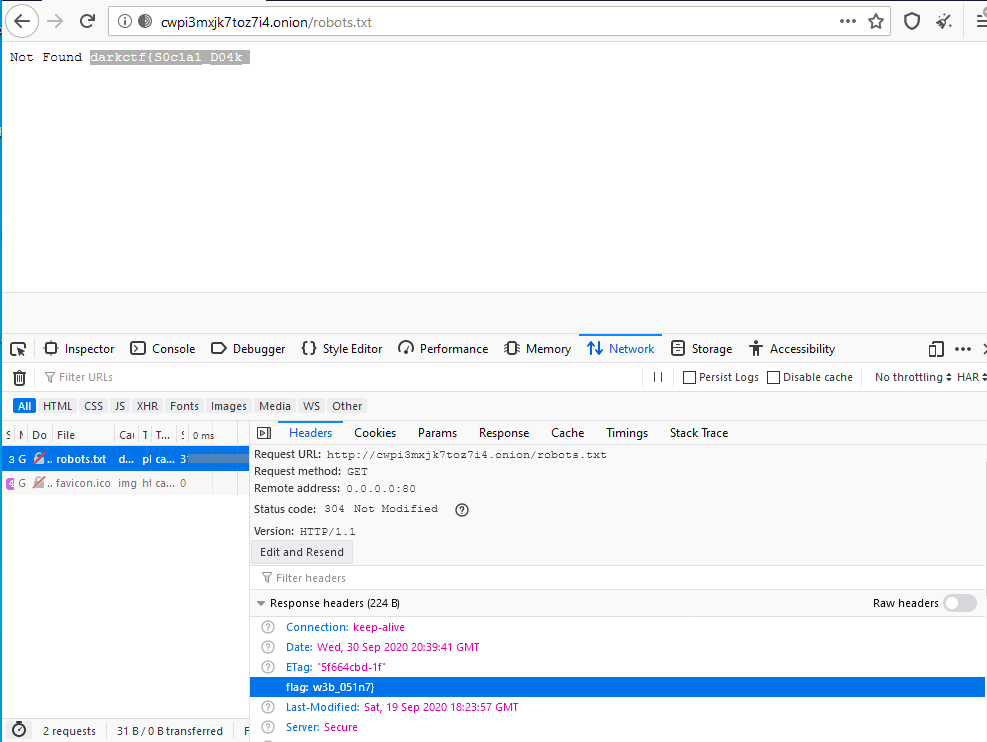
Task: Open the Debugger tab
Action: click(248, 349)
